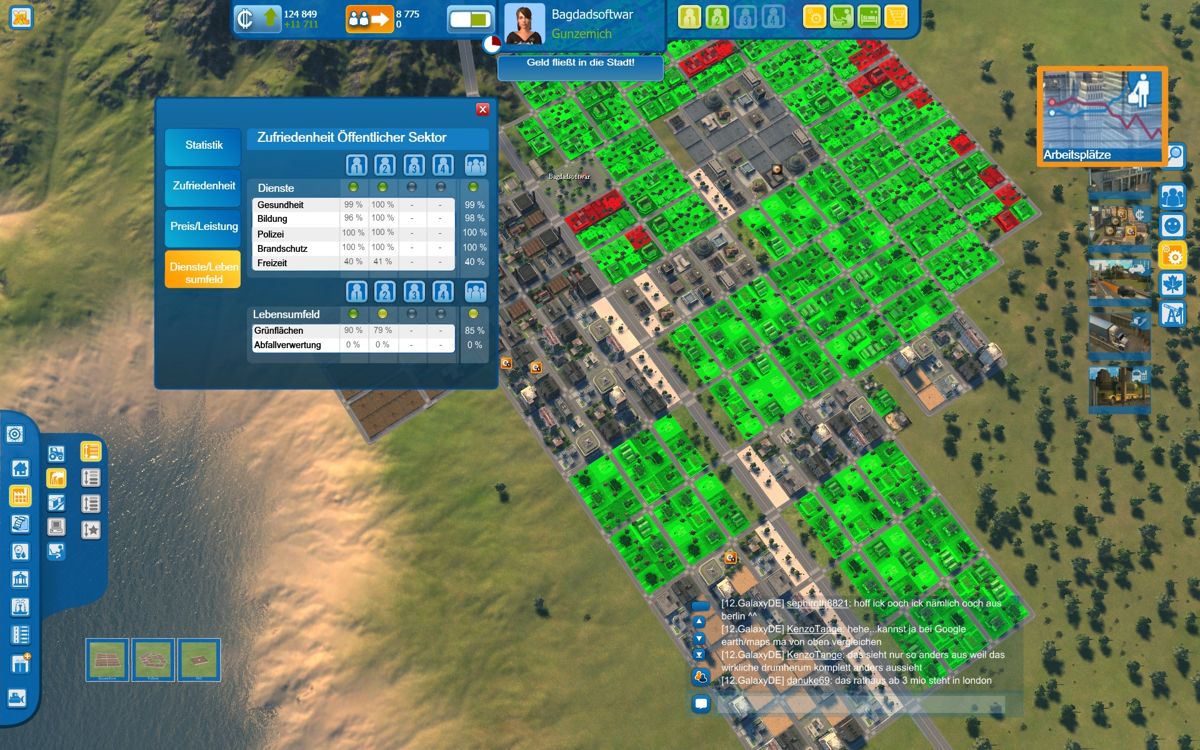Select the top density level option
Viewport: 1200px width, 750px height.
[x=91, y=452]
